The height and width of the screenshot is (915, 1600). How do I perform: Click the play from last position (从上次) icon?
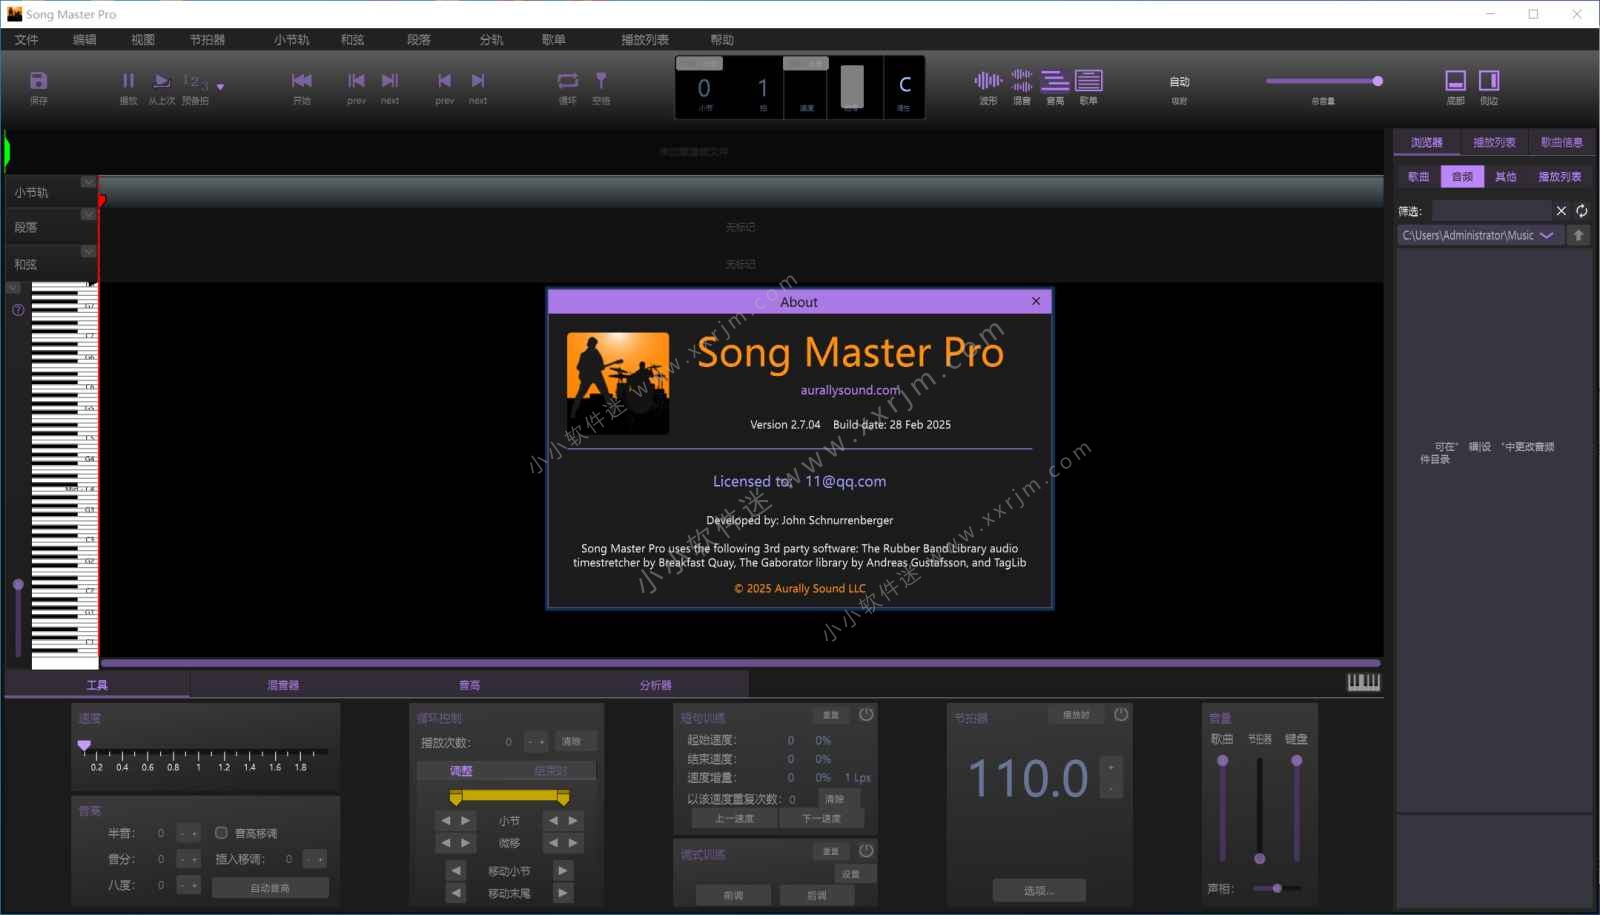(x=162, y=81)
